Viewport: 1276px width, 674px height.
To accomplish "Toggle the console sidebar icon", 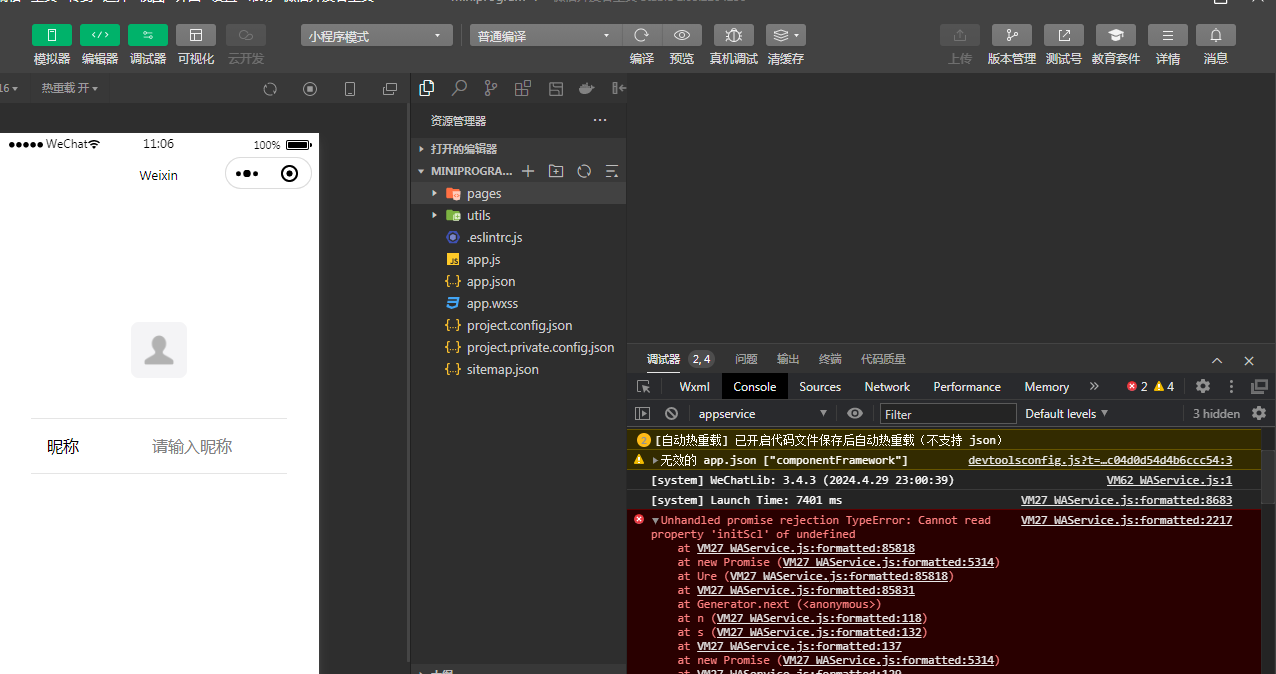I will (643, 413).
